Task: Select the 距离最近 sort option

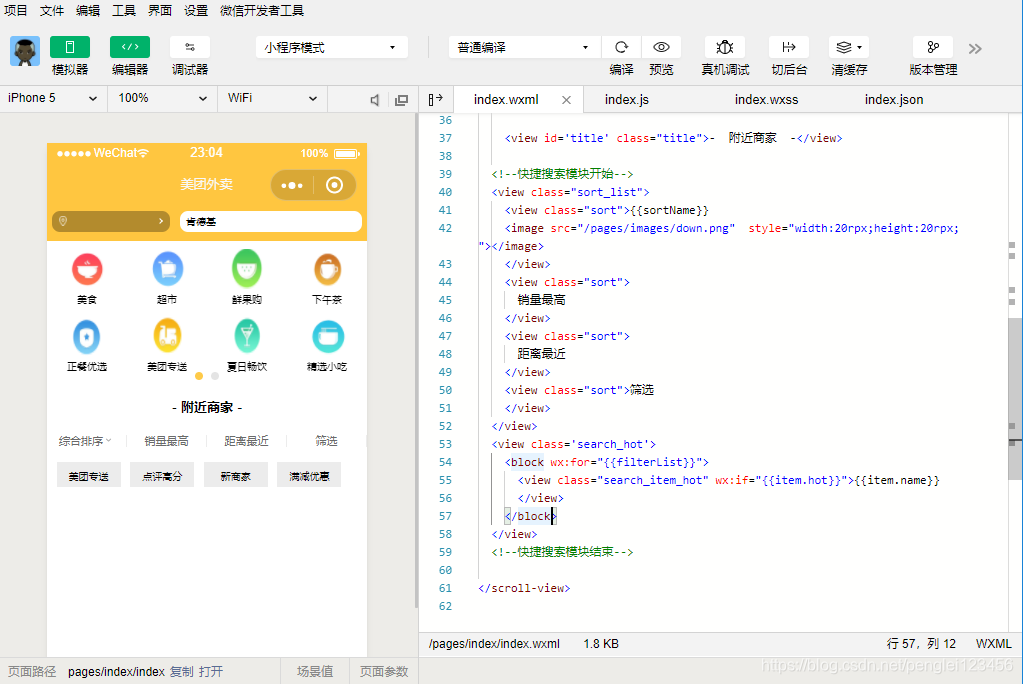Action: coord(247,441)
